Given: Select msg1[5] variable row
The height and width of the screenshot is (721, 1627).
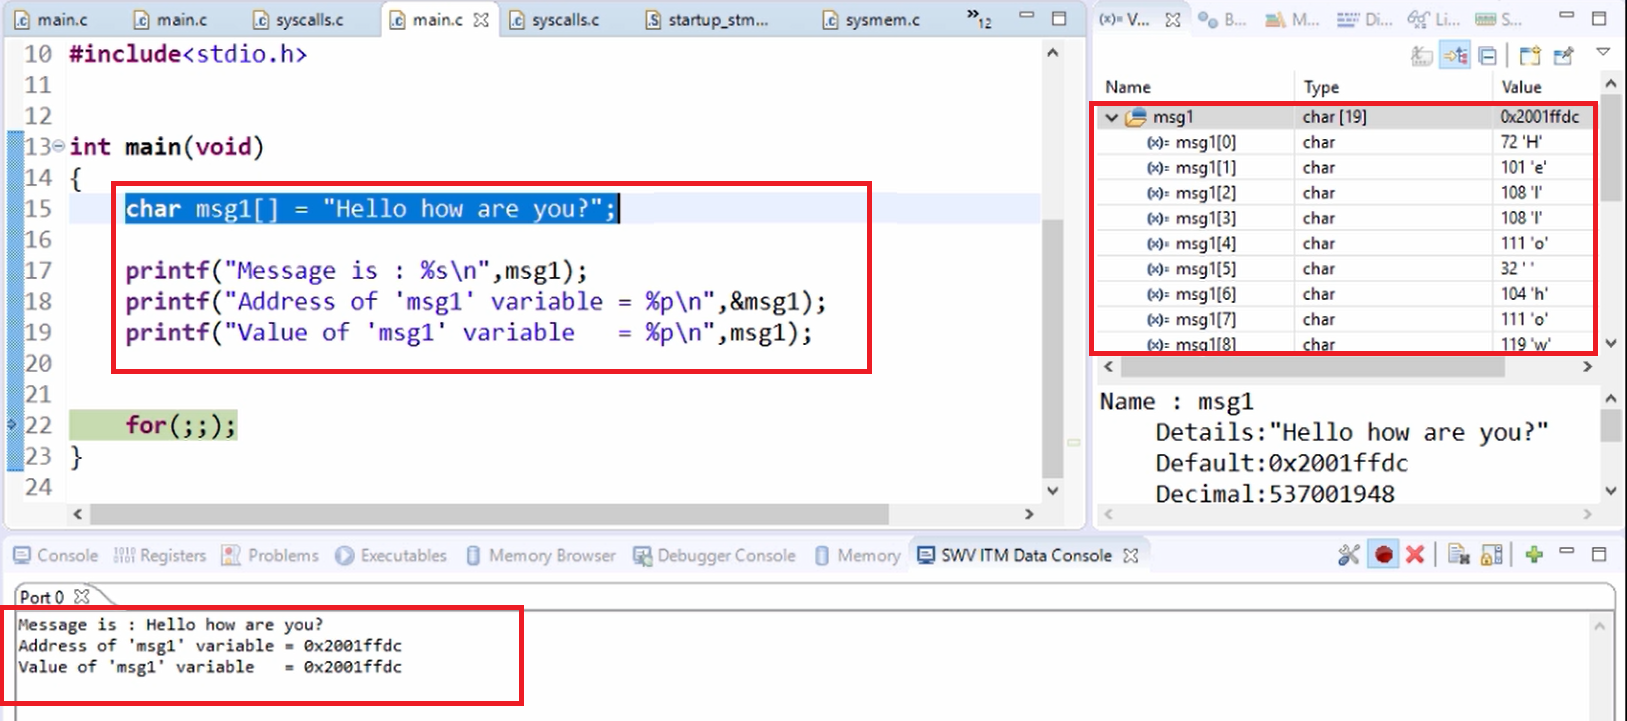Looking at the screenshot, I should click(x=1342, y=269).
